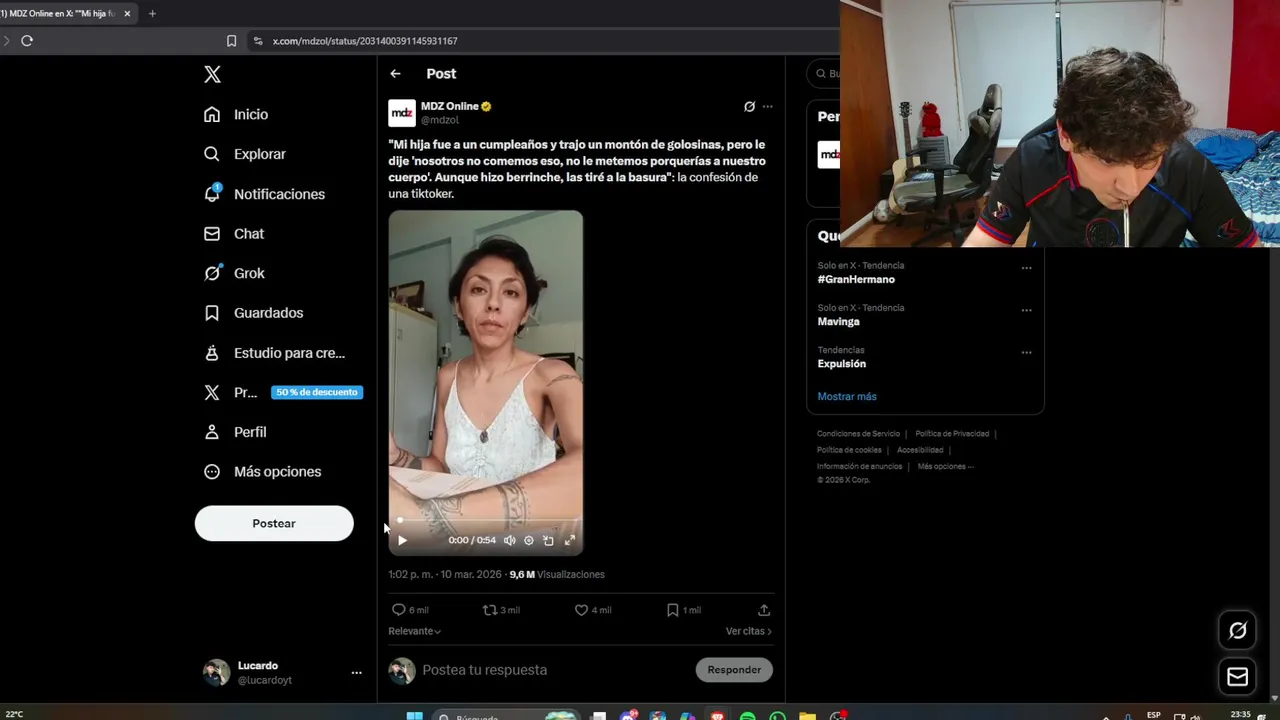The width and height of the screenshot is (1280, 720).
Task: Open Información de anuncios link
Action: (859, 466)
